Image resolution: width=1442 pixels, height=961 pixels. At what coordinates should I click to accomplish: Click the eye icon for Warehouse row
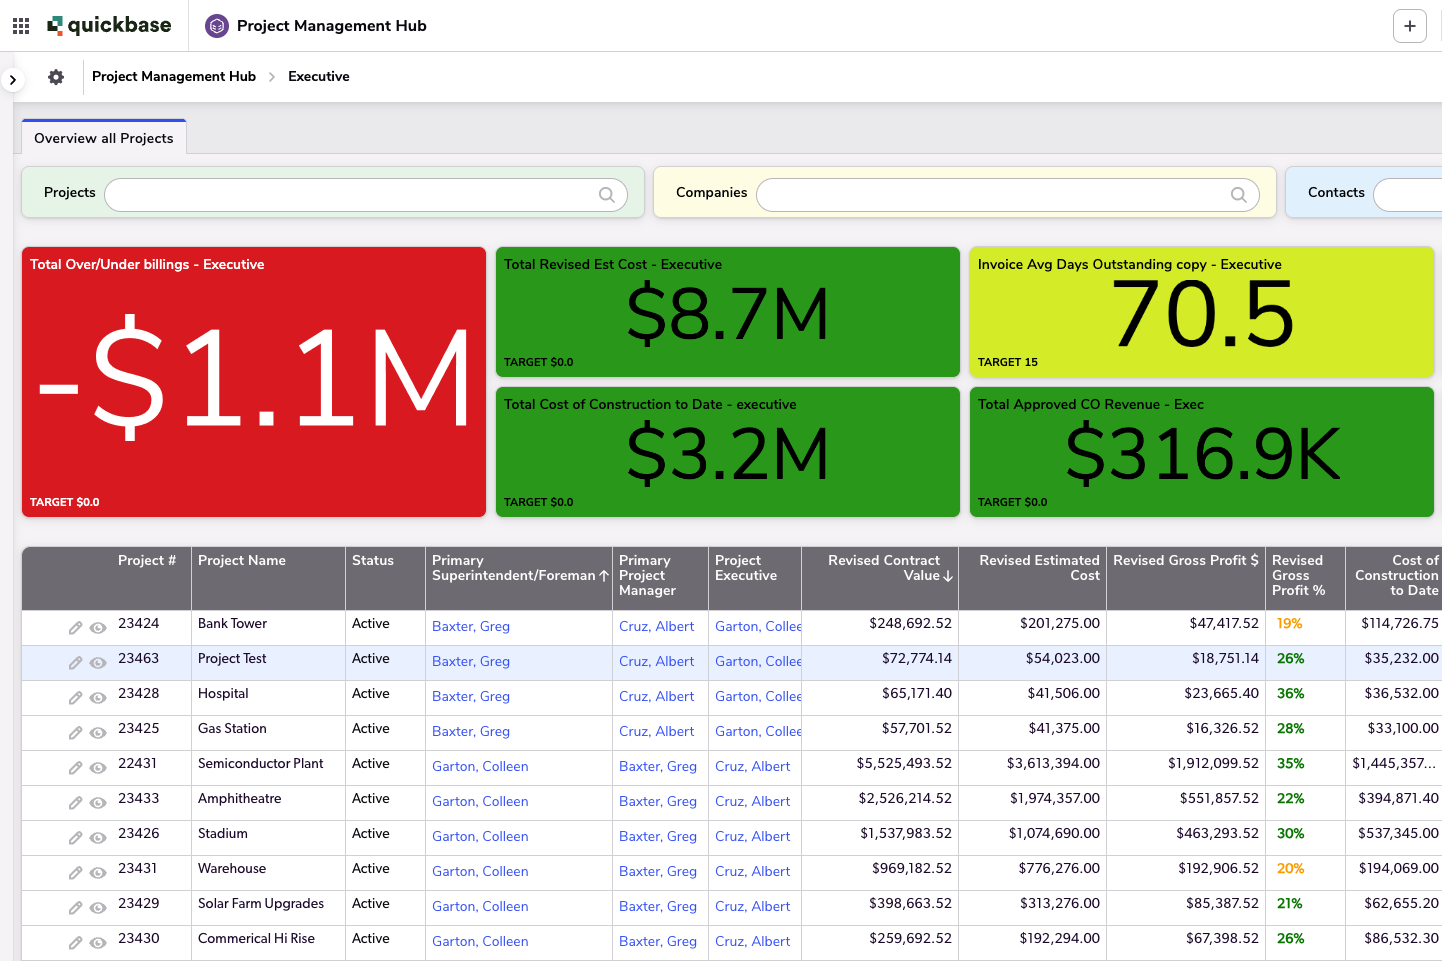(98, 873)
